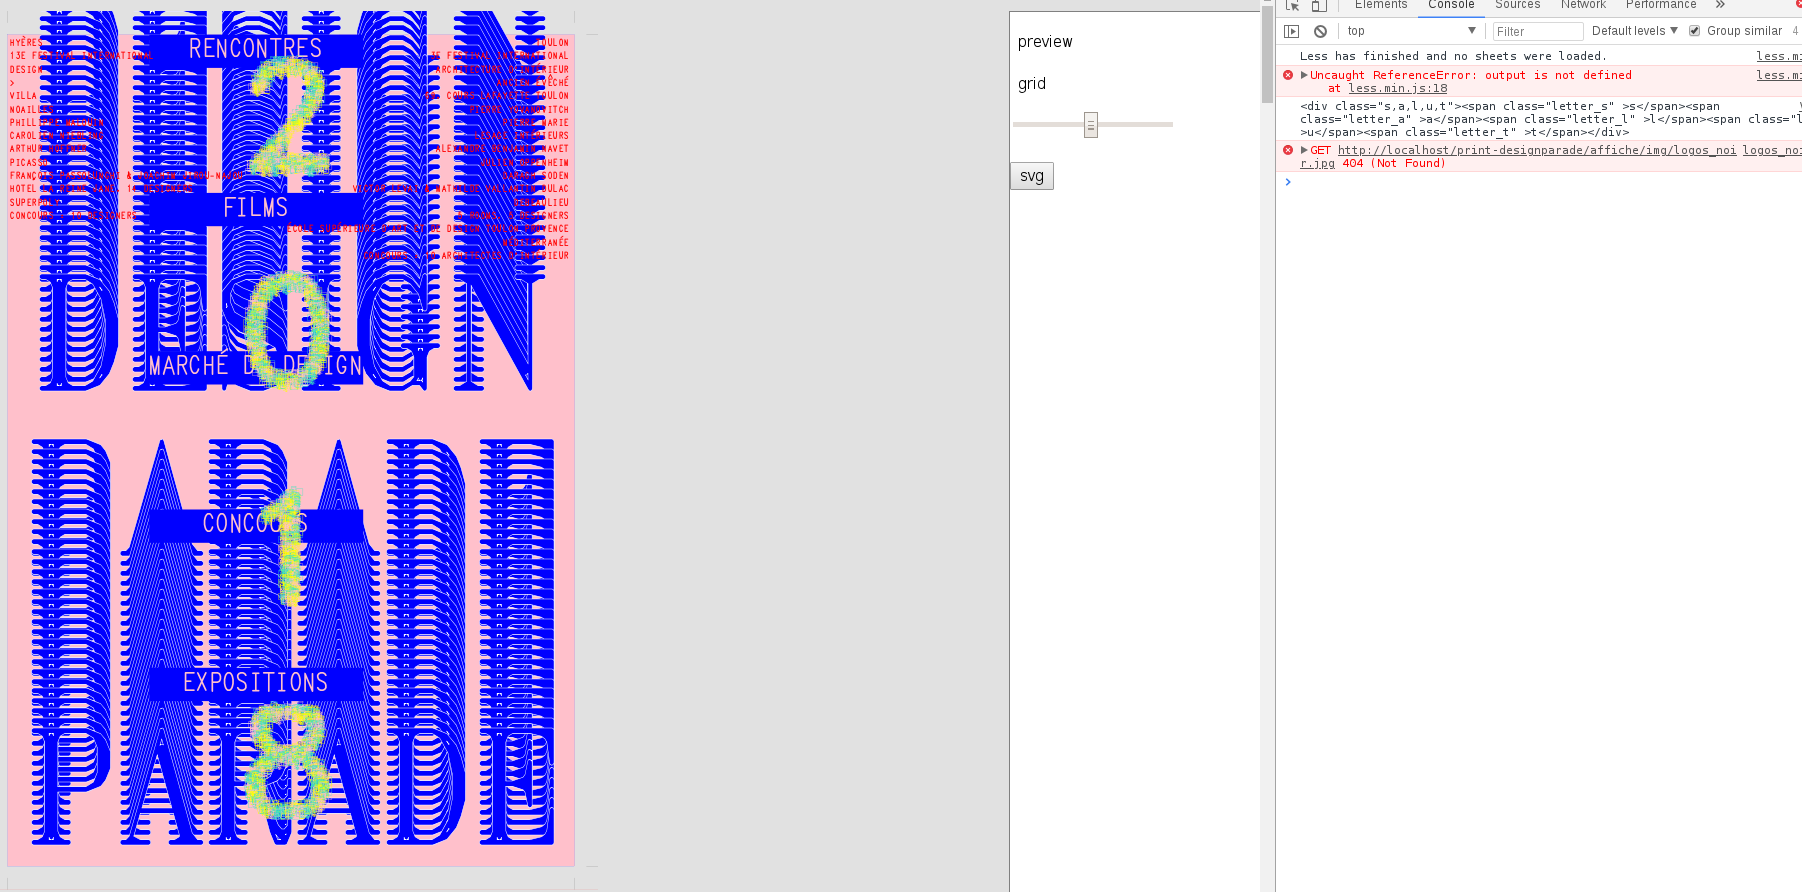Open the Sources tab
1802x892 pixels.
(x=1517, y=5)
